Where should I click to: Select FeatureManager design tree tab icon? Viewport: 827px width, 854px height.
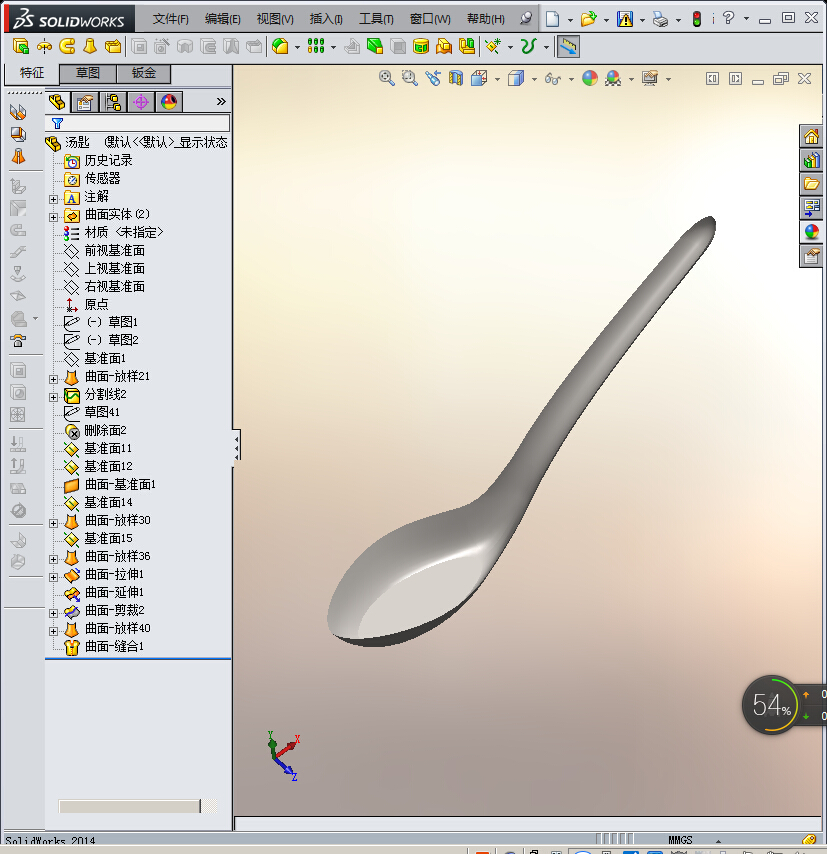[x=57, y=102]
